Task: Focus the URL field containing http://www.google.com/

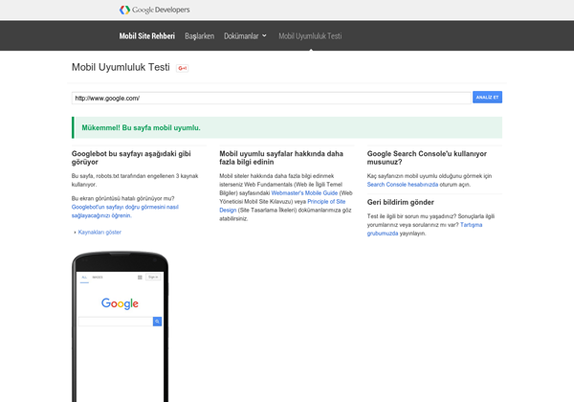Action: pos(271,98)
